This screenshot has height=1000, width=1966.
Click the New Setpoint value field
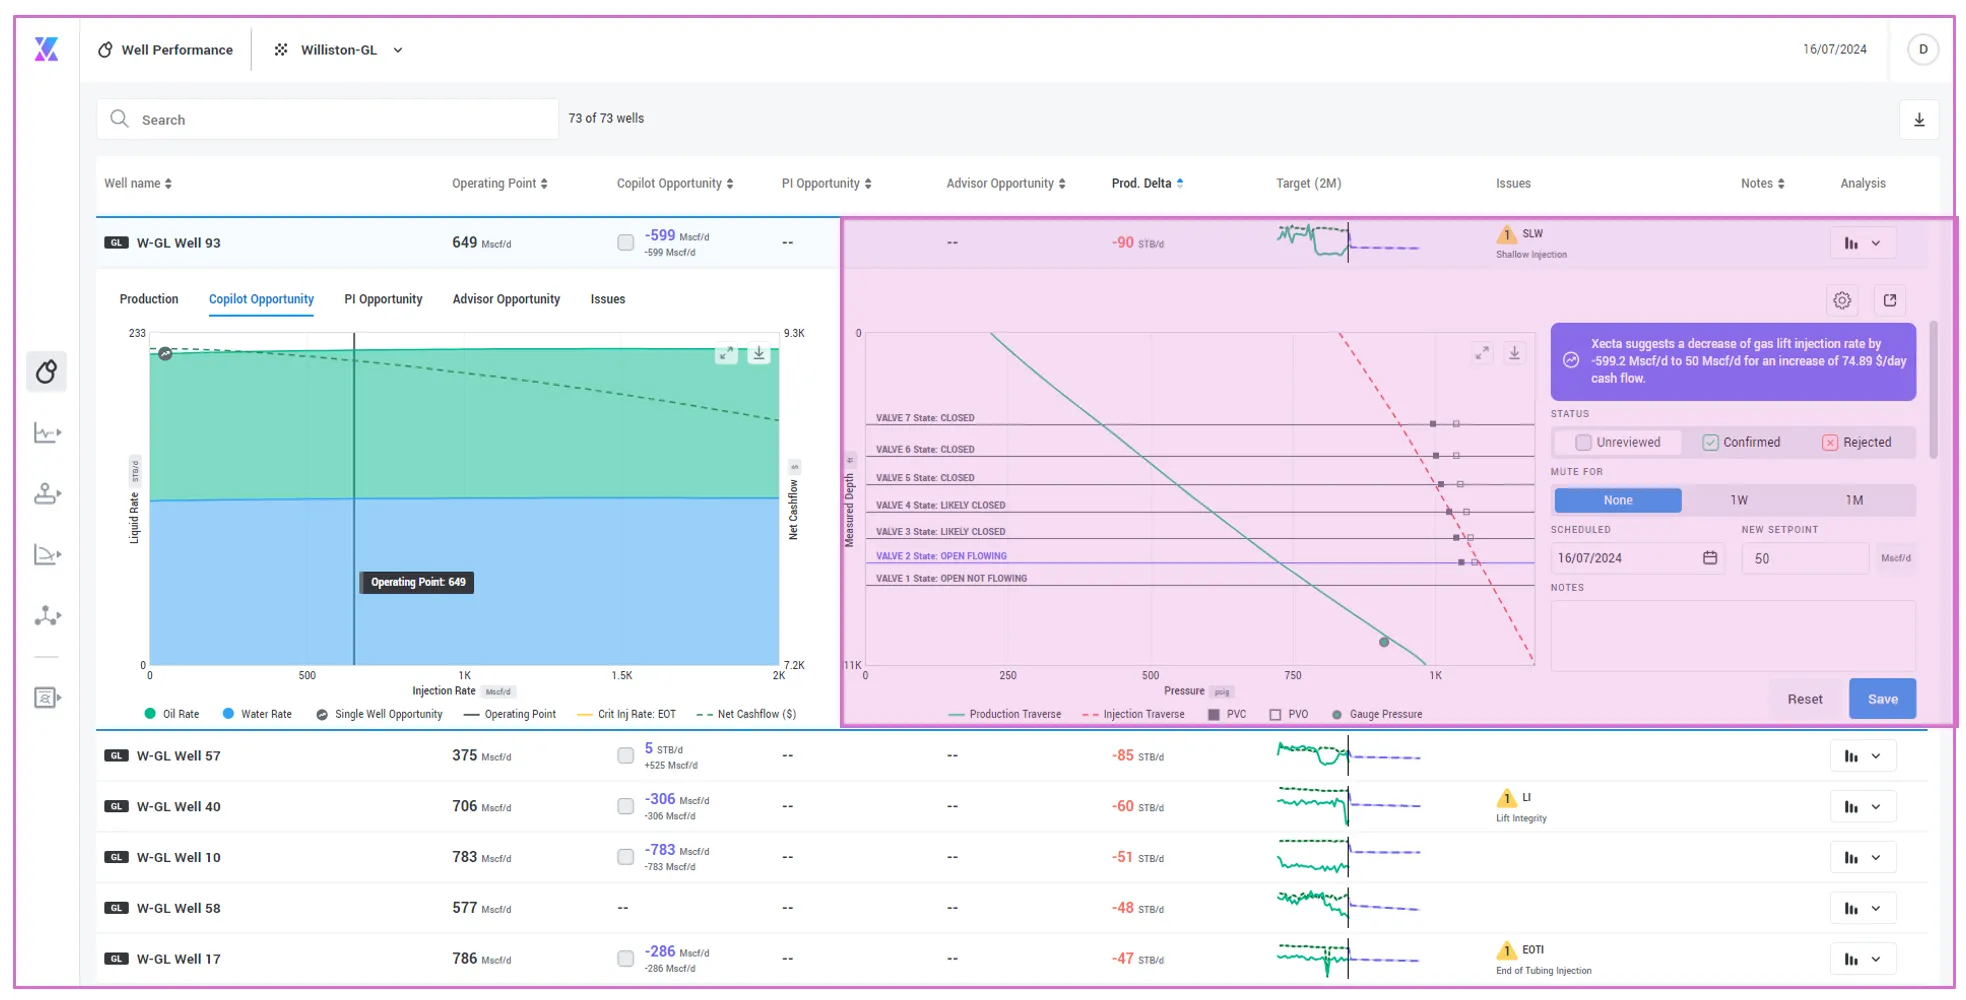click(x=1805, y=558)
